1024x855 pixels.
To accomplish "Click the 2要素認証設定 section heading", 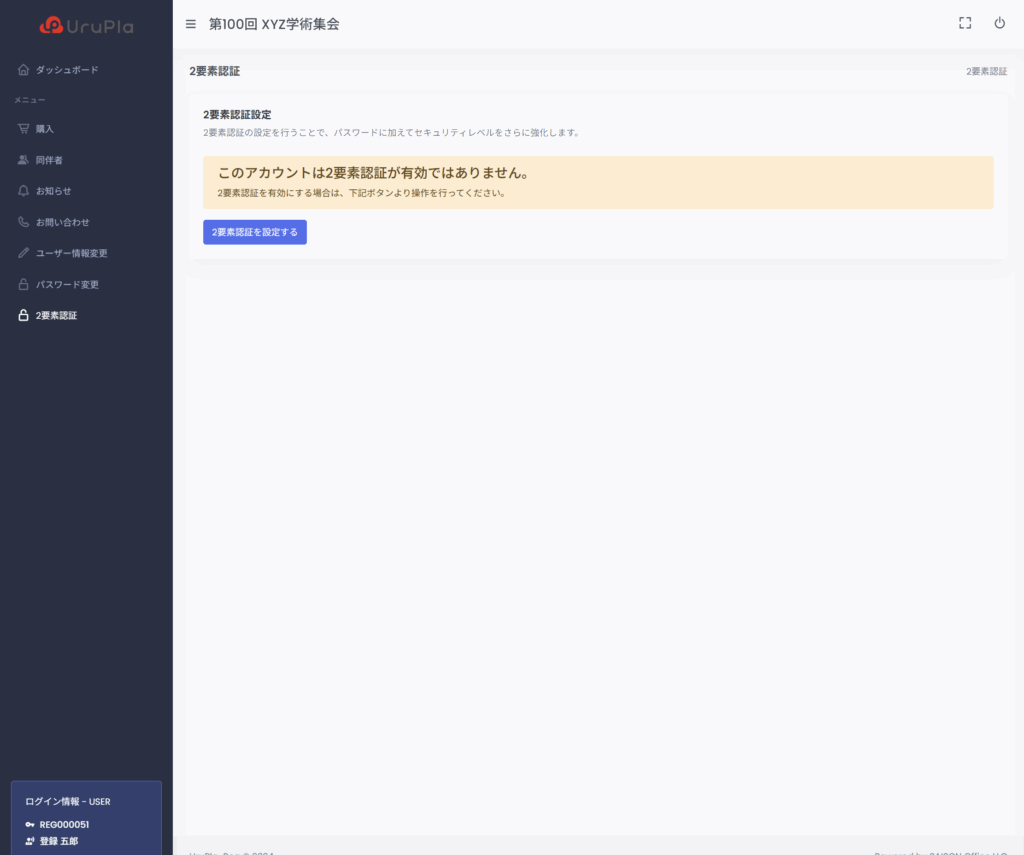I will click(x=237, y=114).
